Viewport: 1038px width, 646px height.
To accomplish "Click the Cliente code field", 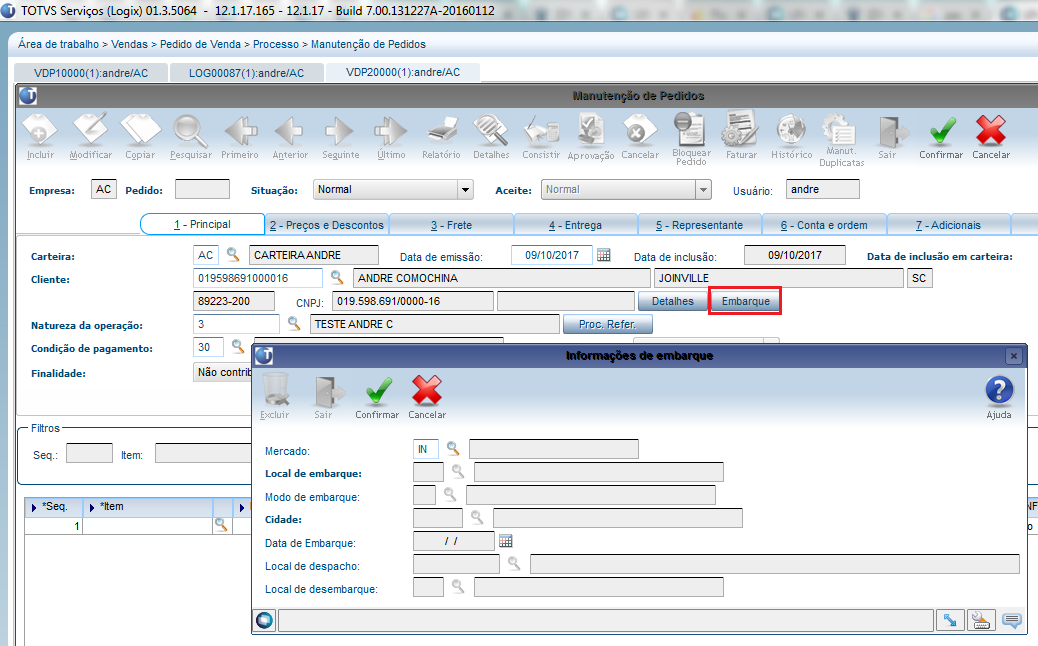I will tap(258, 278).
